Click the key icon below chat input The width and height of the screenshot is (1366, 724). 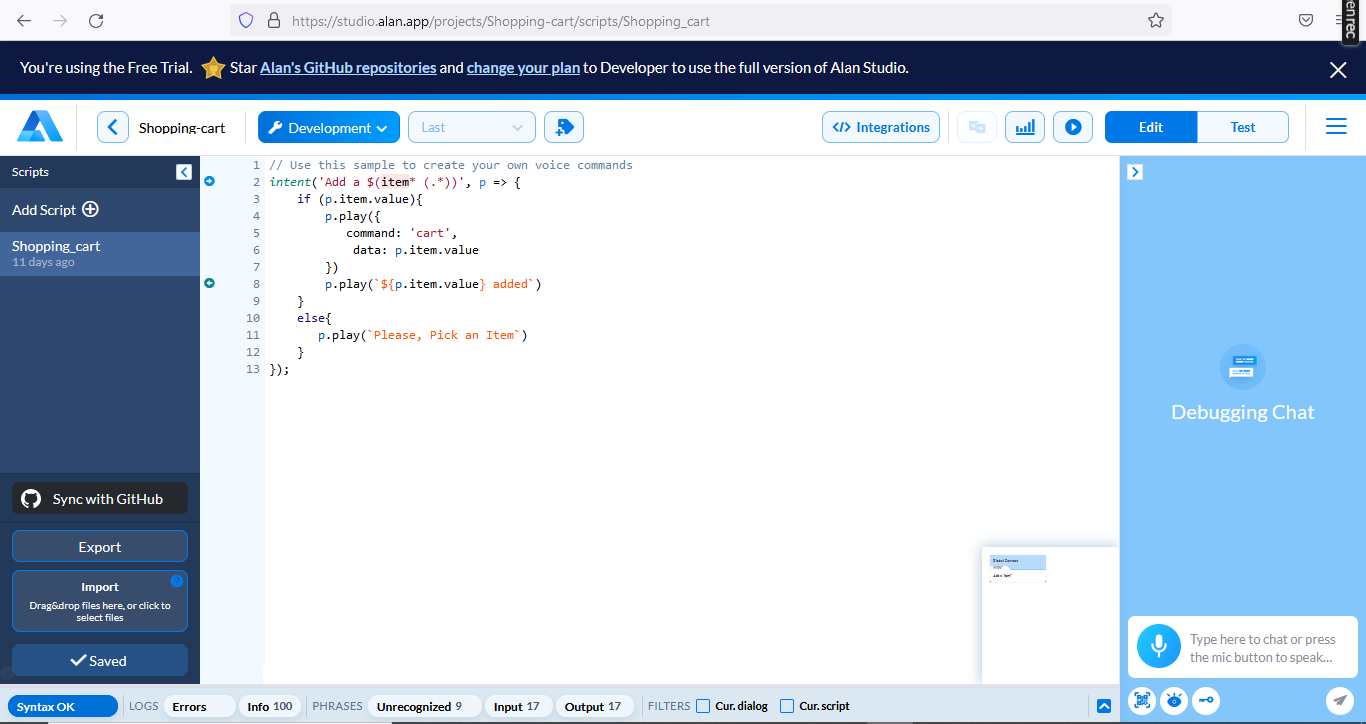[x=1205, y=701]
